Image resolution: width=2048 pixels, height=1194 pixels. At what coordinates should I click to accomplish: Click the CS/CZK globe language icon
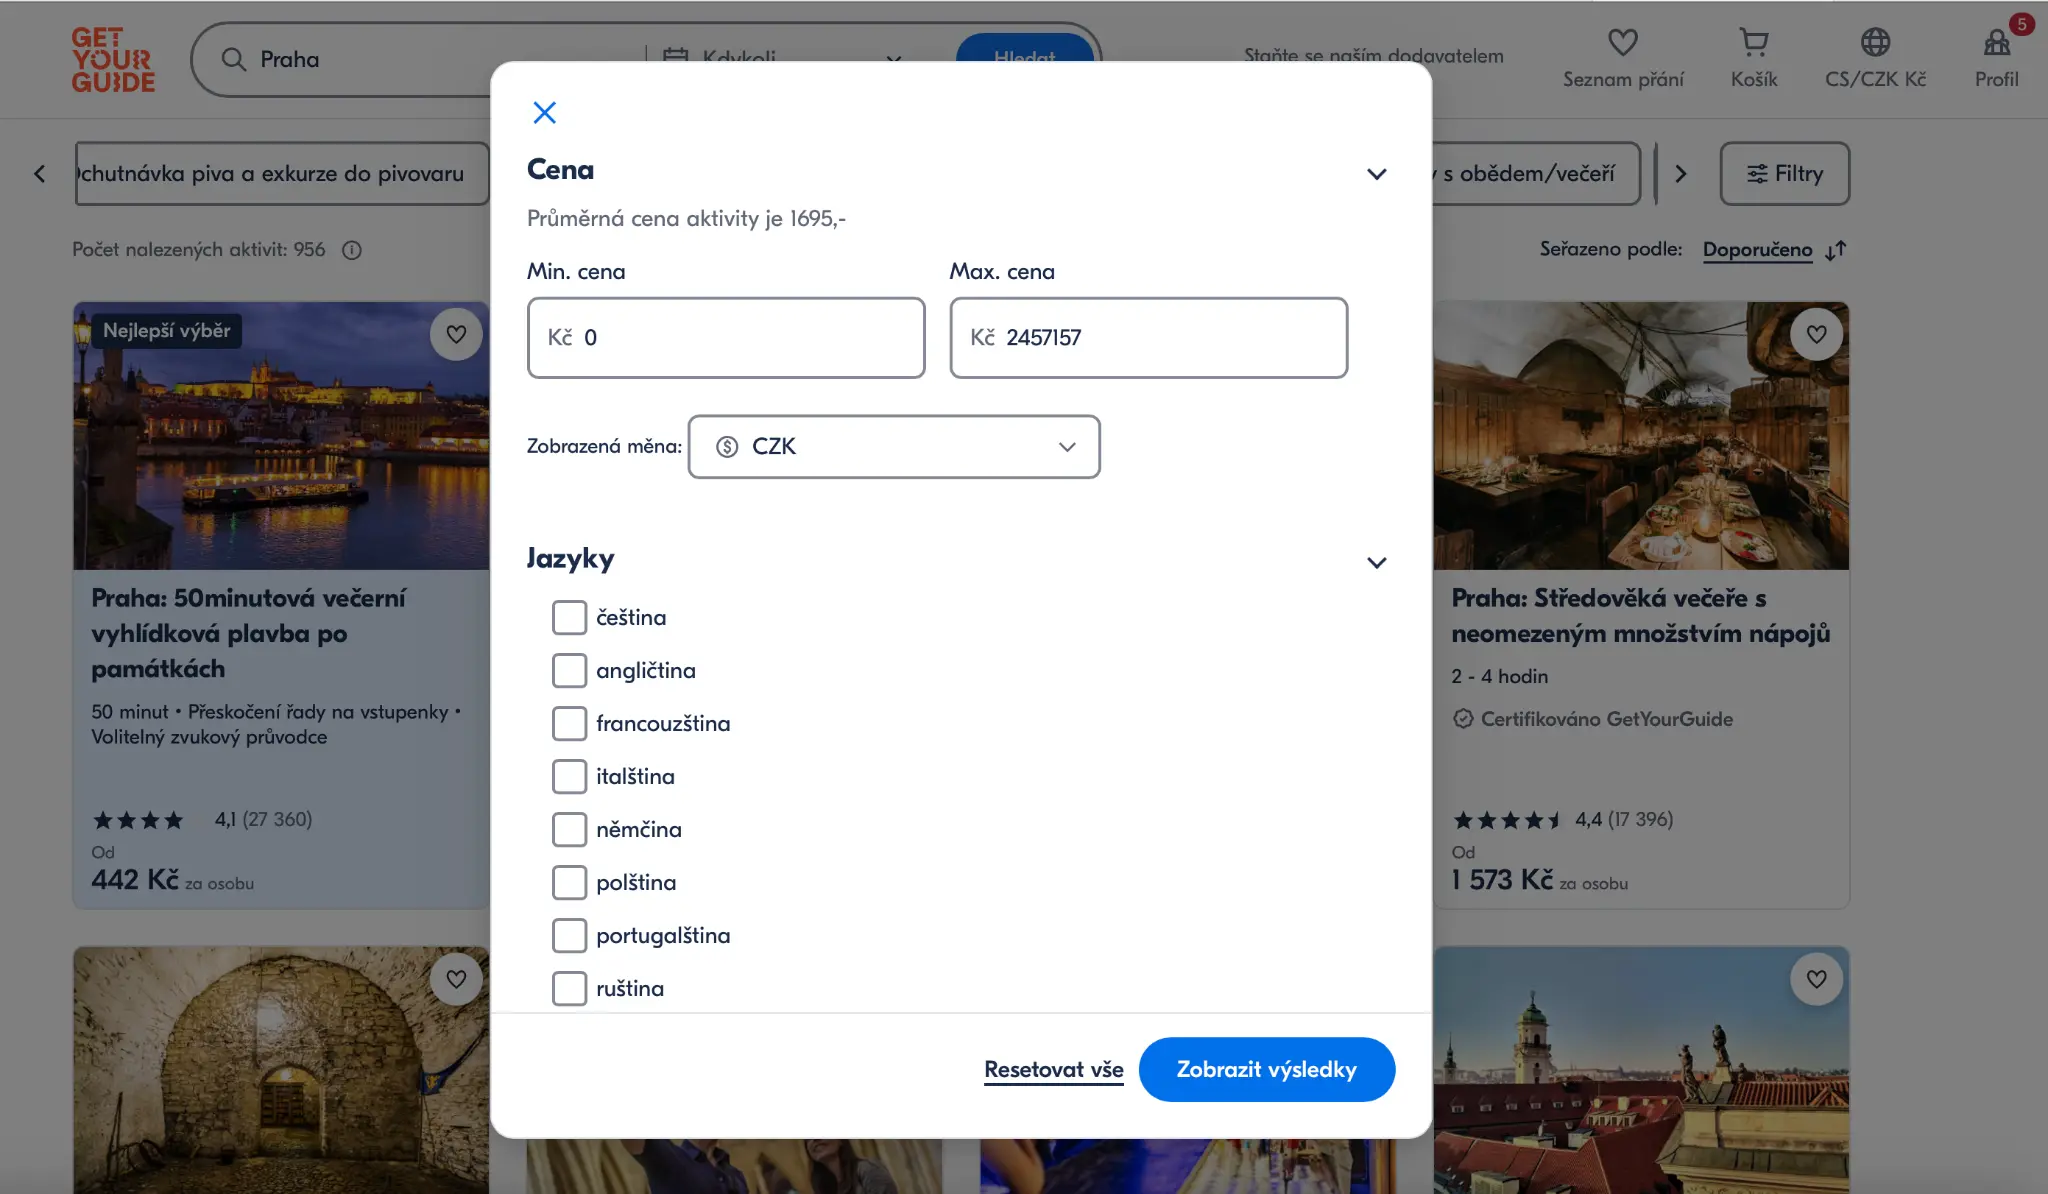1875,43
